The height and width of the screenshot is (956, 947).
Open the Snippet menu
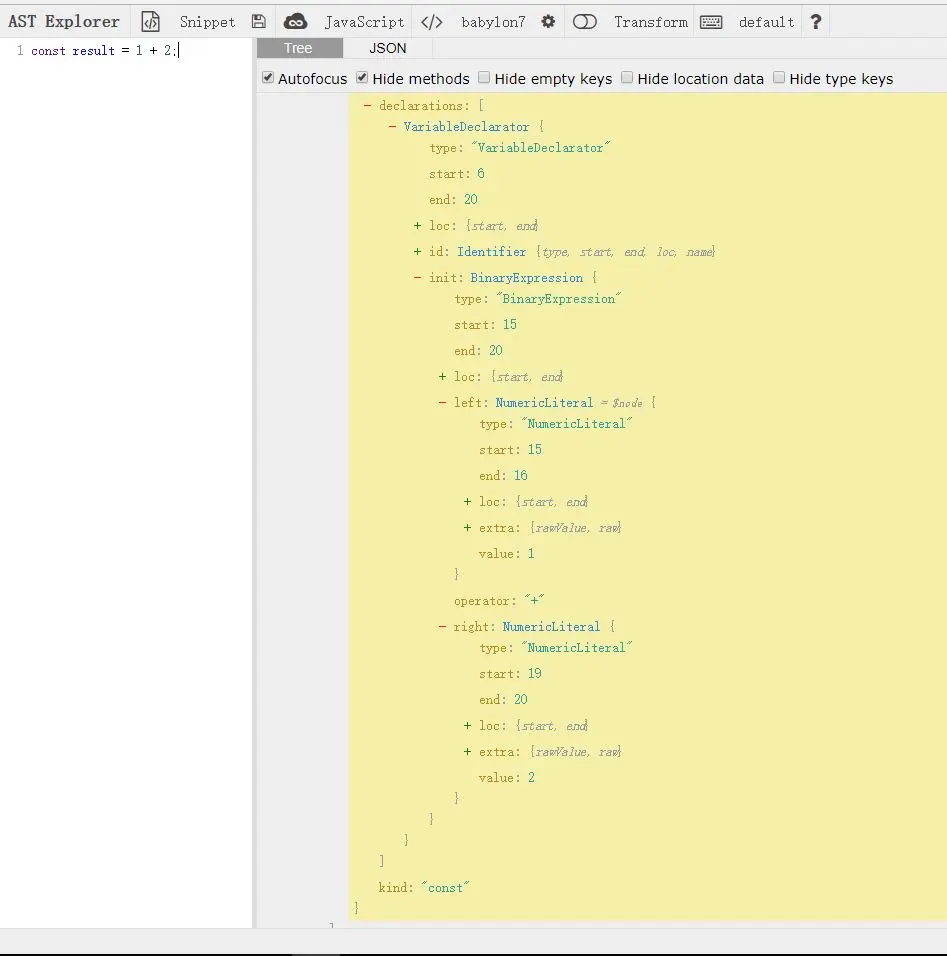click(207, 22)
